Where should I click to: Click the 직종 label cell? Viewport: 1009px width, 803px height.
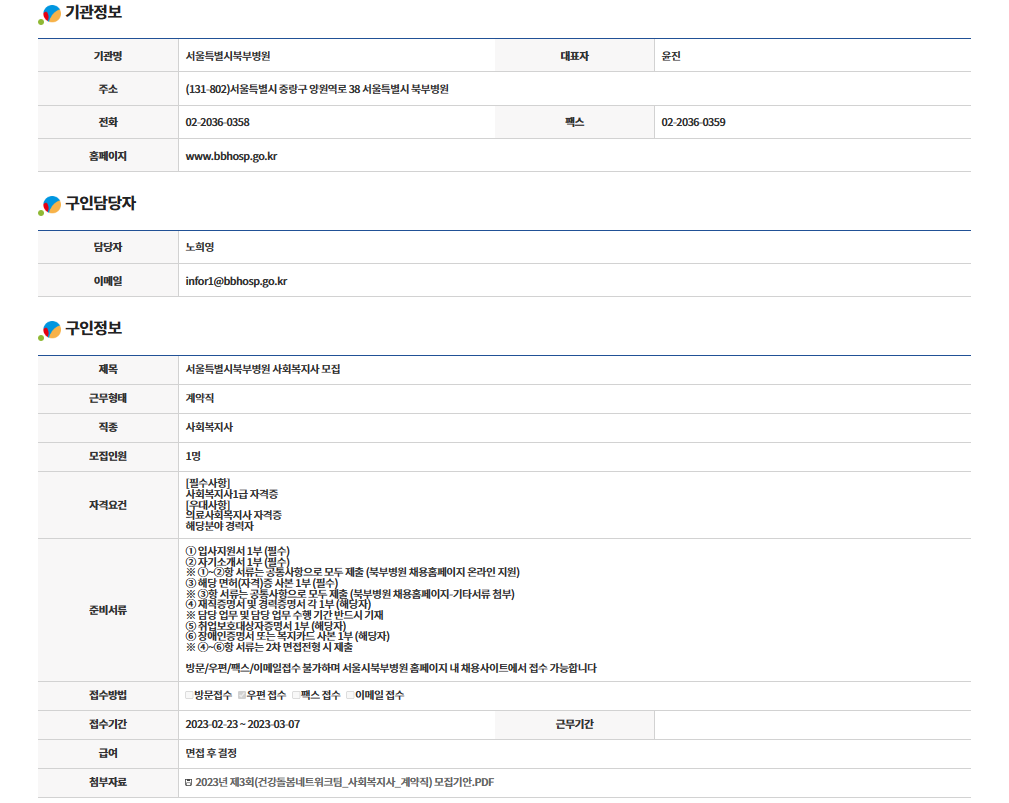coord(108,427)
